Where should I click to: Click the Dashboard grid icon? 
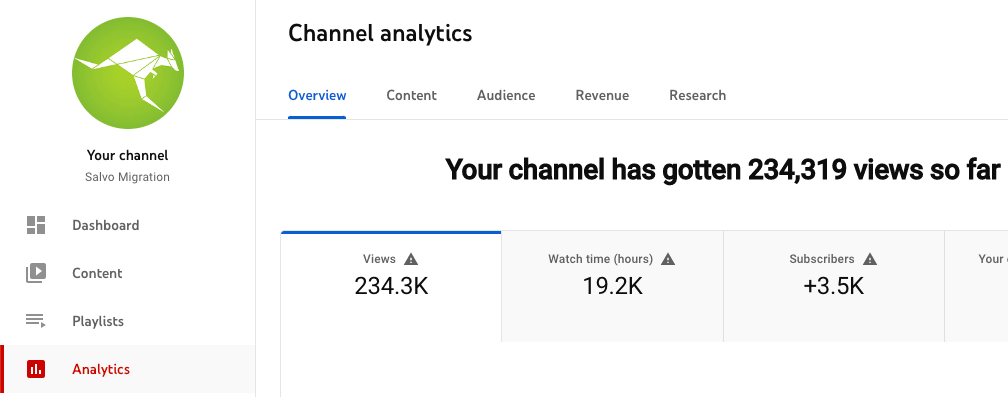[36, 225]
